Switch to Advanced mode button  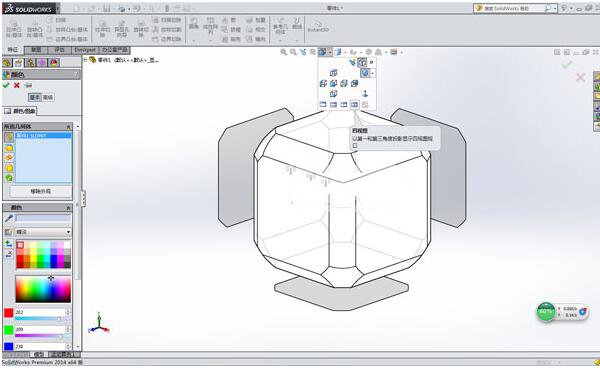click(48, 98)
